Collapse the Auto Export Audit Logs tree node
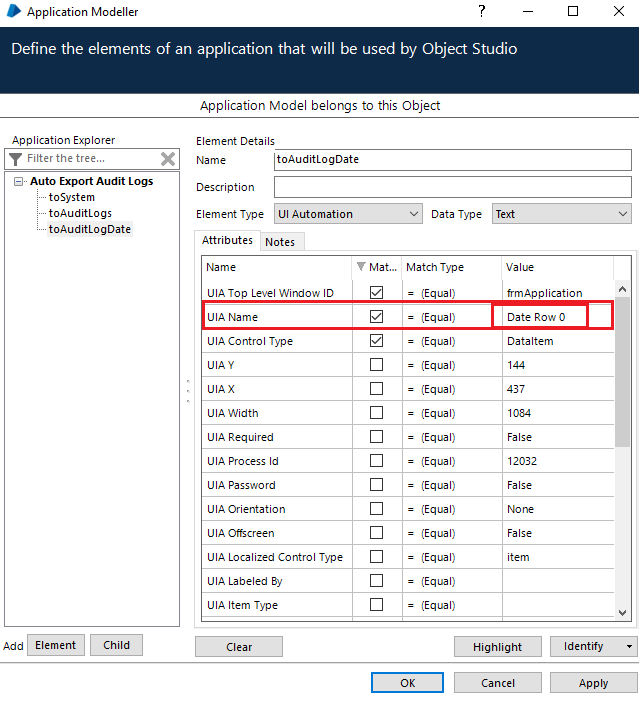The height and width of the screenshot is (701, 639). [20, 182]
